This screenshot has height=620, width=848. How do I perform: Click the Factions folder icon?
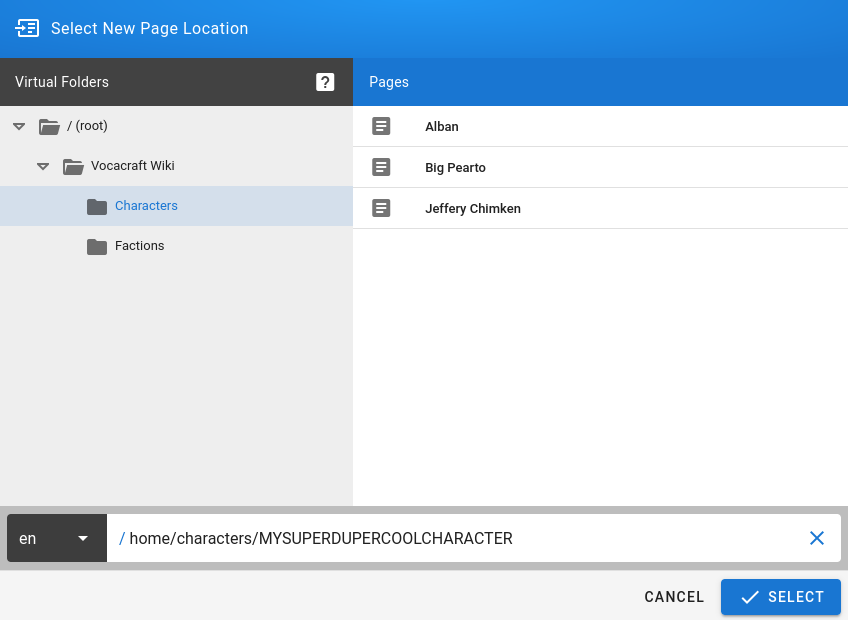(97, 246)
